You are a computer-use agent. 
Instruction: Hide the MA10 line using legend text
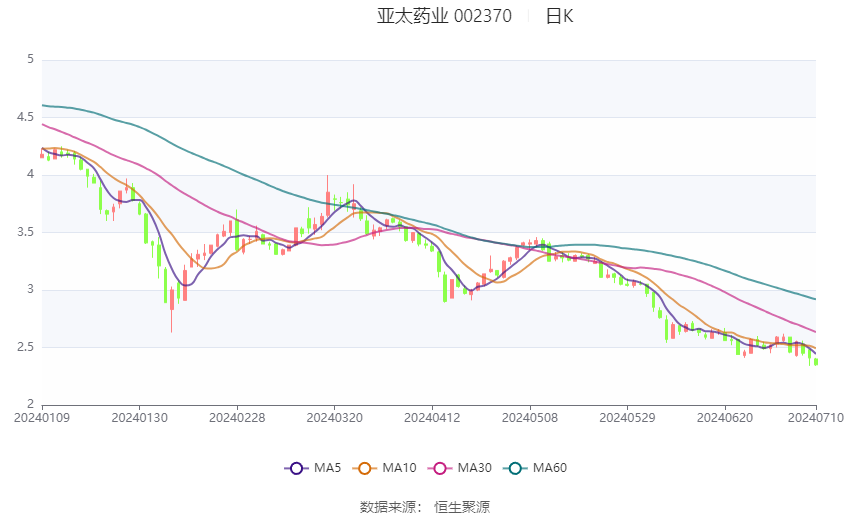399,467
